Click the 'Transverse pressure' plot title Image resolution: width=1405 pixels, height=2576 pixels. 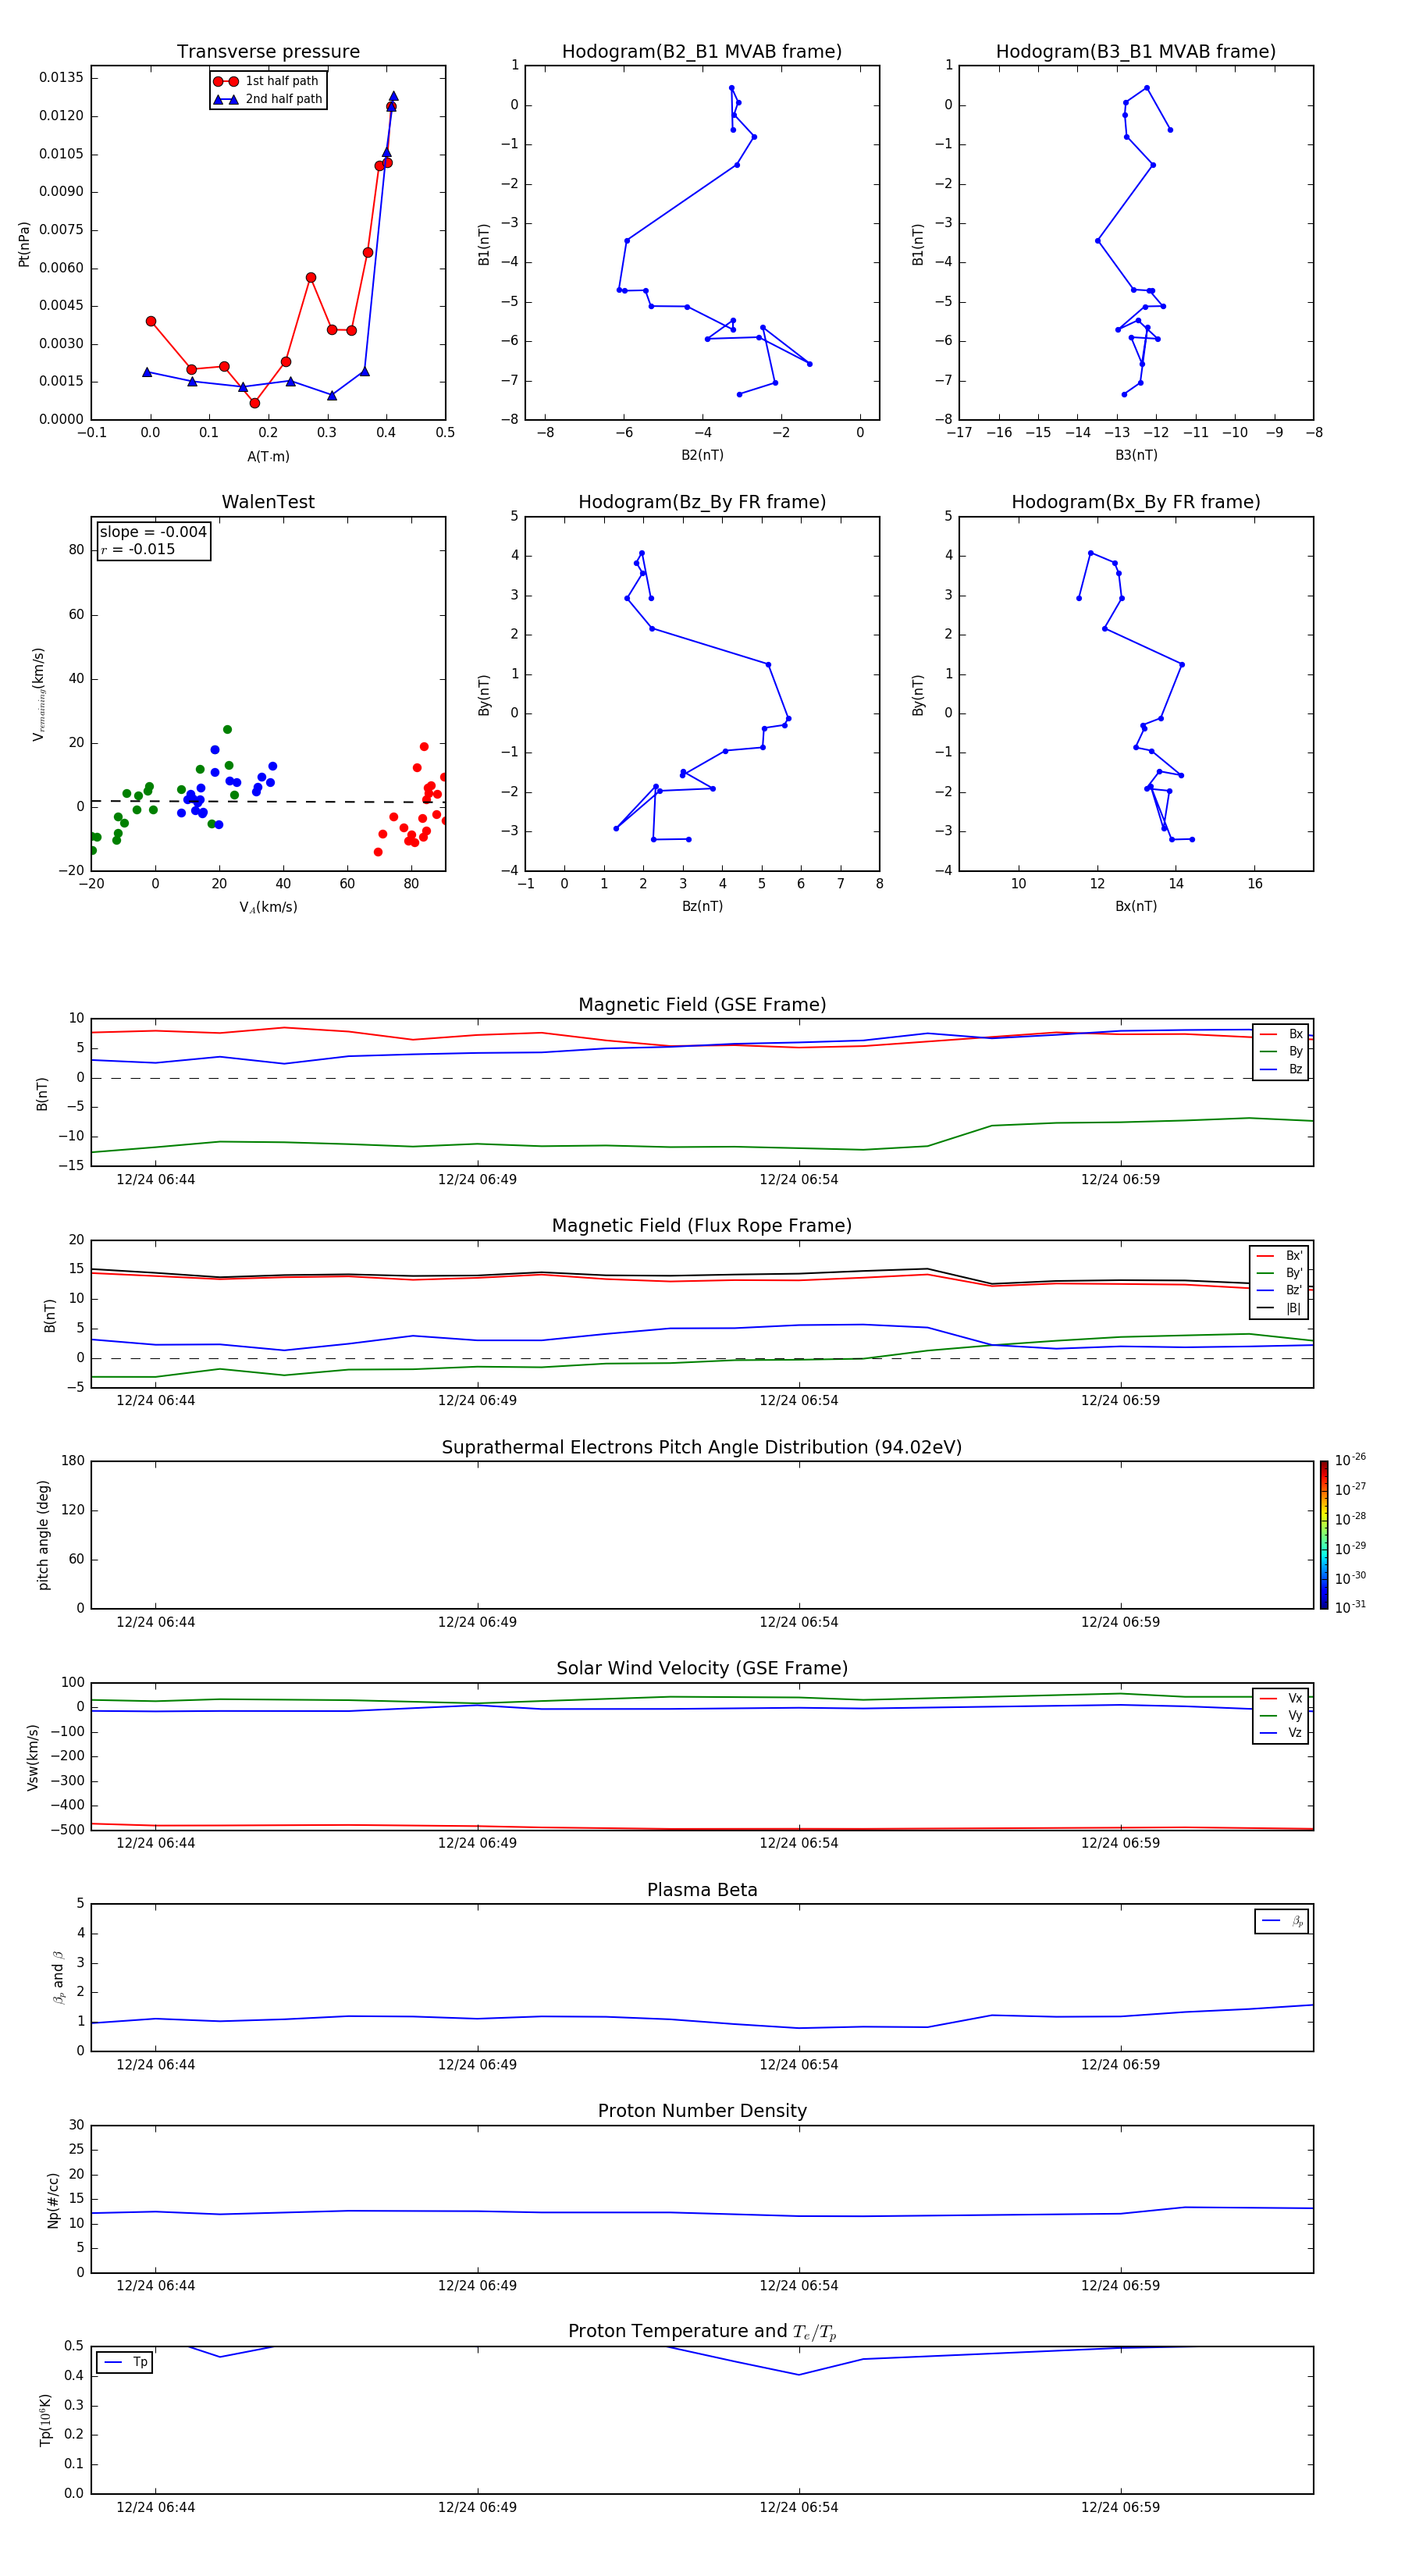[268, 52]
